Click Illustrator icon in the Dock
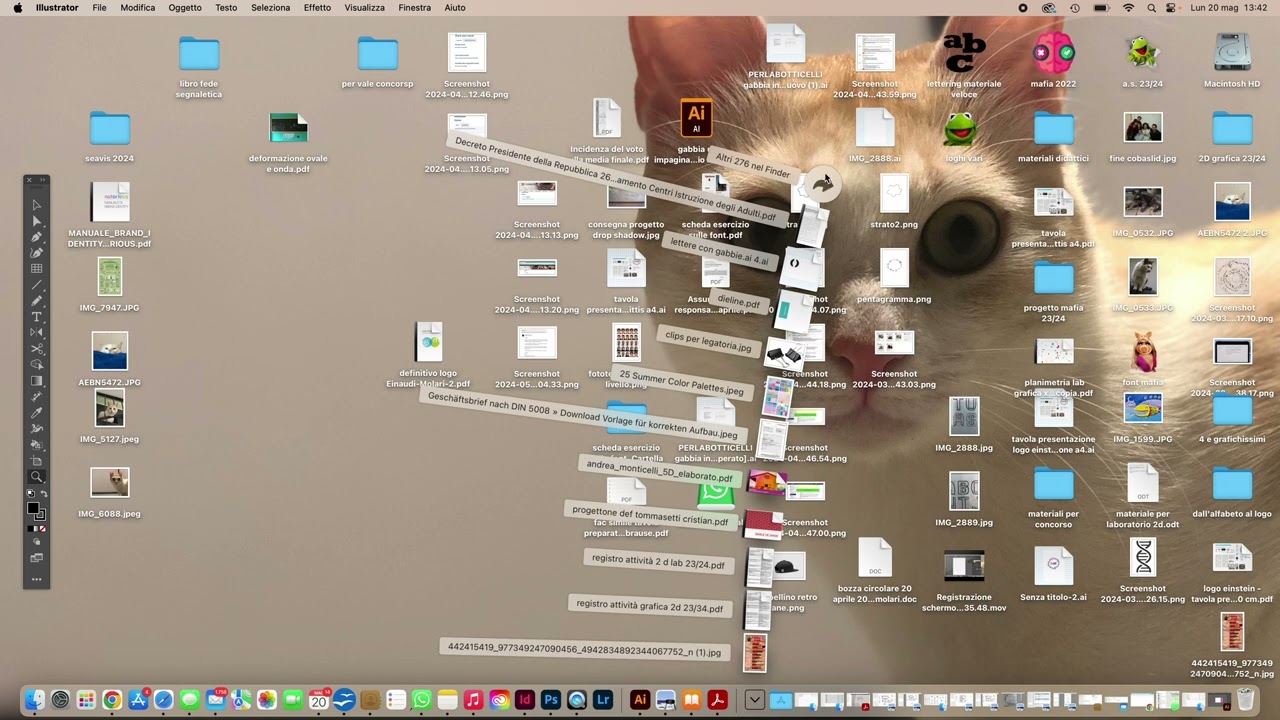 640,700
